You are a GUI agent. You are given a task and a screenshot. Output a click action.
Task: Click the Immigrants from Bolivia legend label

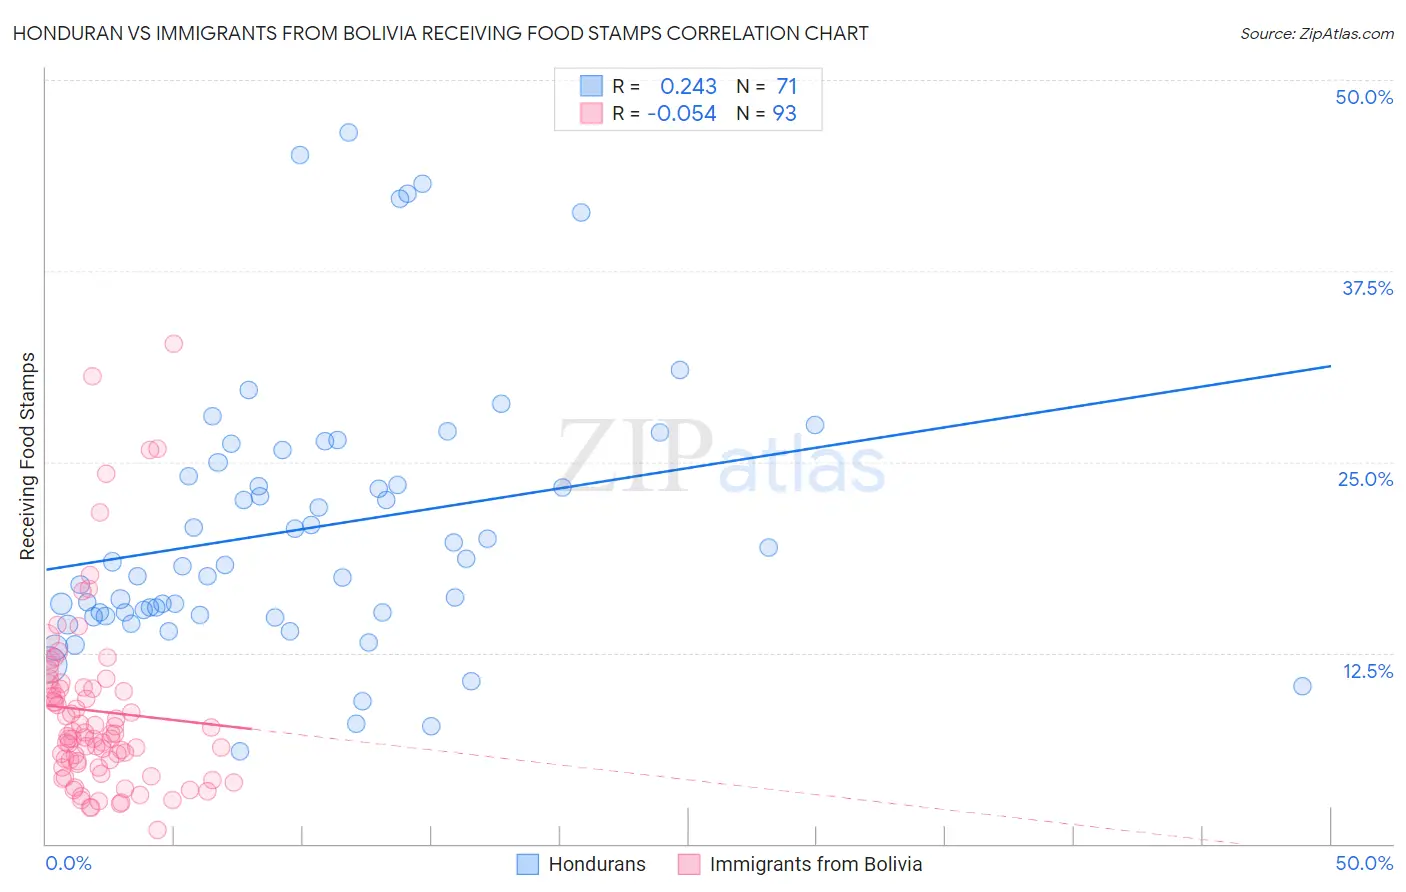pyautogui.click(x=815, y=864)
